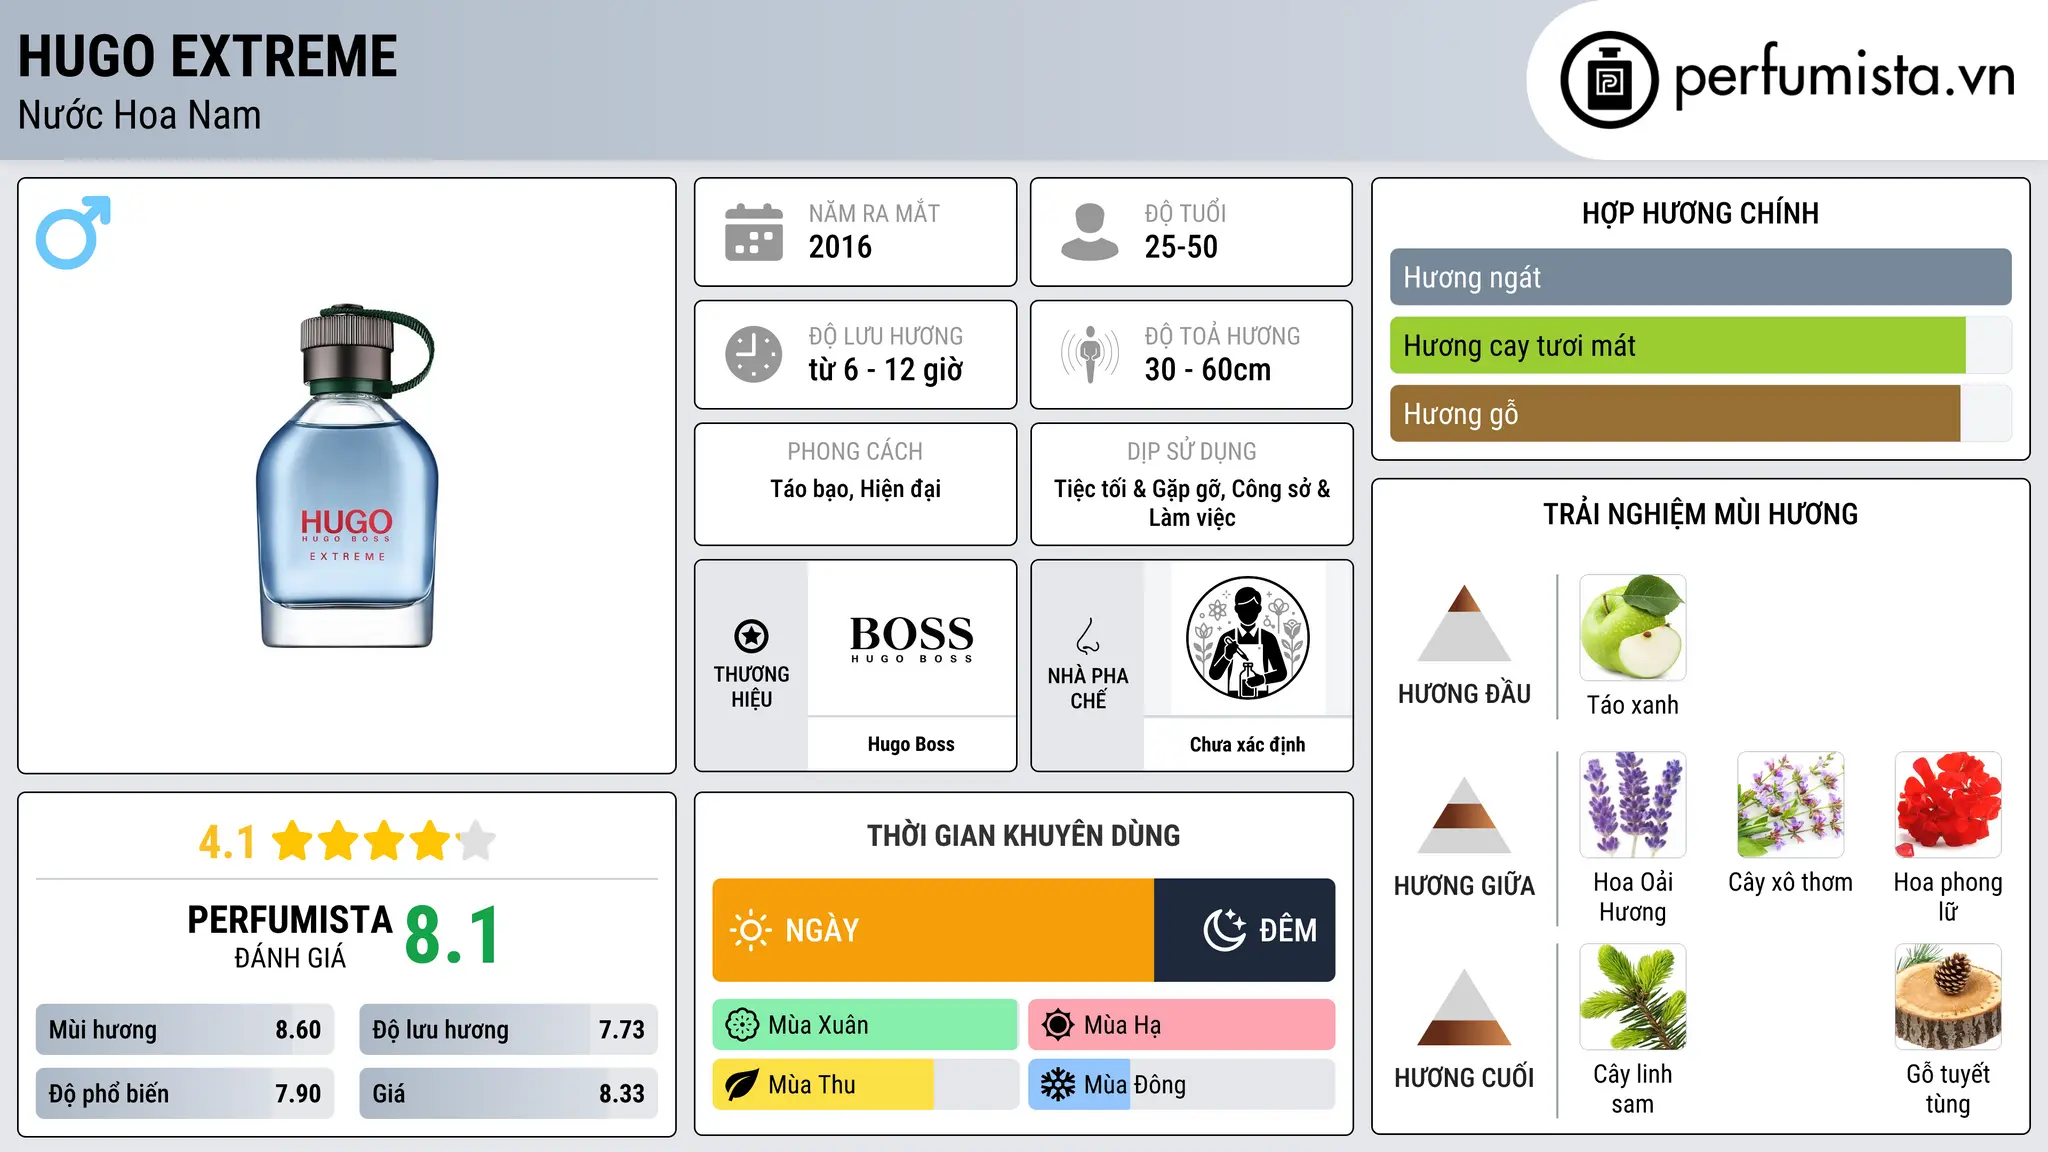Click the orange NGÀY day segment
This screenshot has height=1152, width=2048.
point(933,930)
